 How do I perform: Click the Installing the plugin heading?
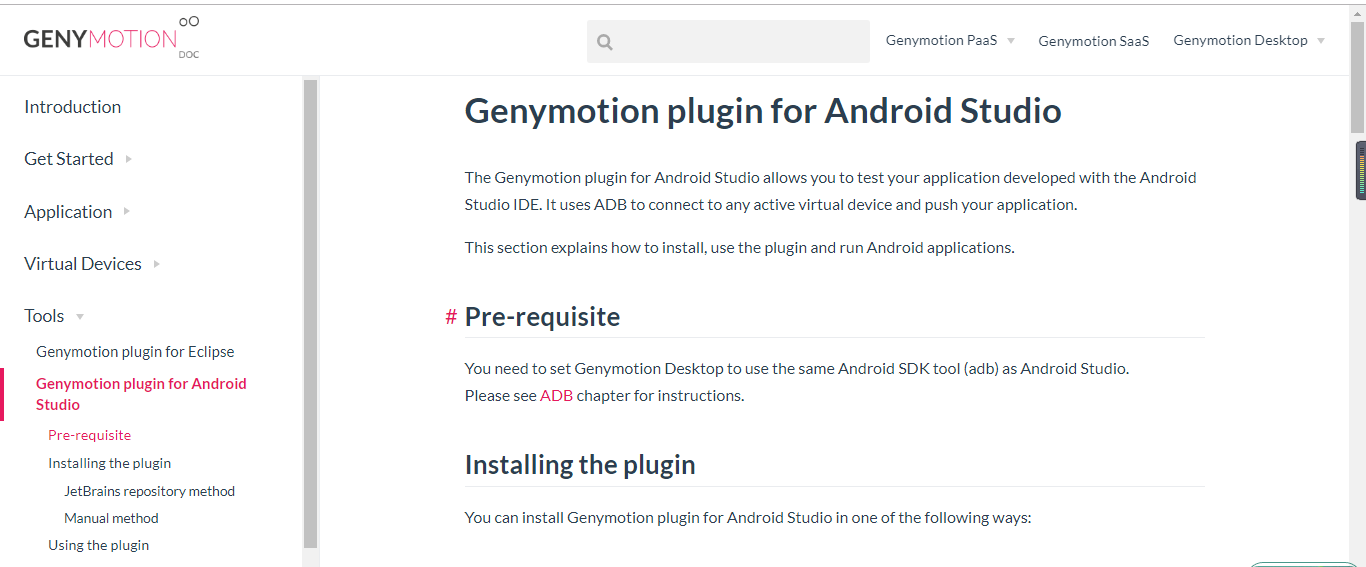pyautogui.click(x=580, y=465)
